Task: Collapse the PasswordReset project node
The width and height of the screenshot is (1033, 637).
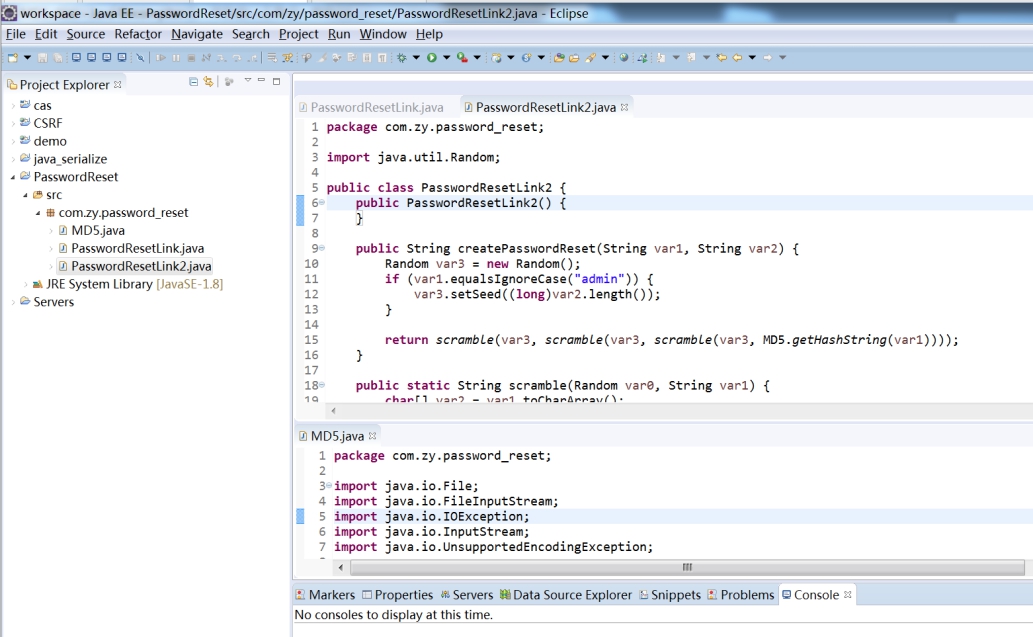Action: click(x=13, y=177)
